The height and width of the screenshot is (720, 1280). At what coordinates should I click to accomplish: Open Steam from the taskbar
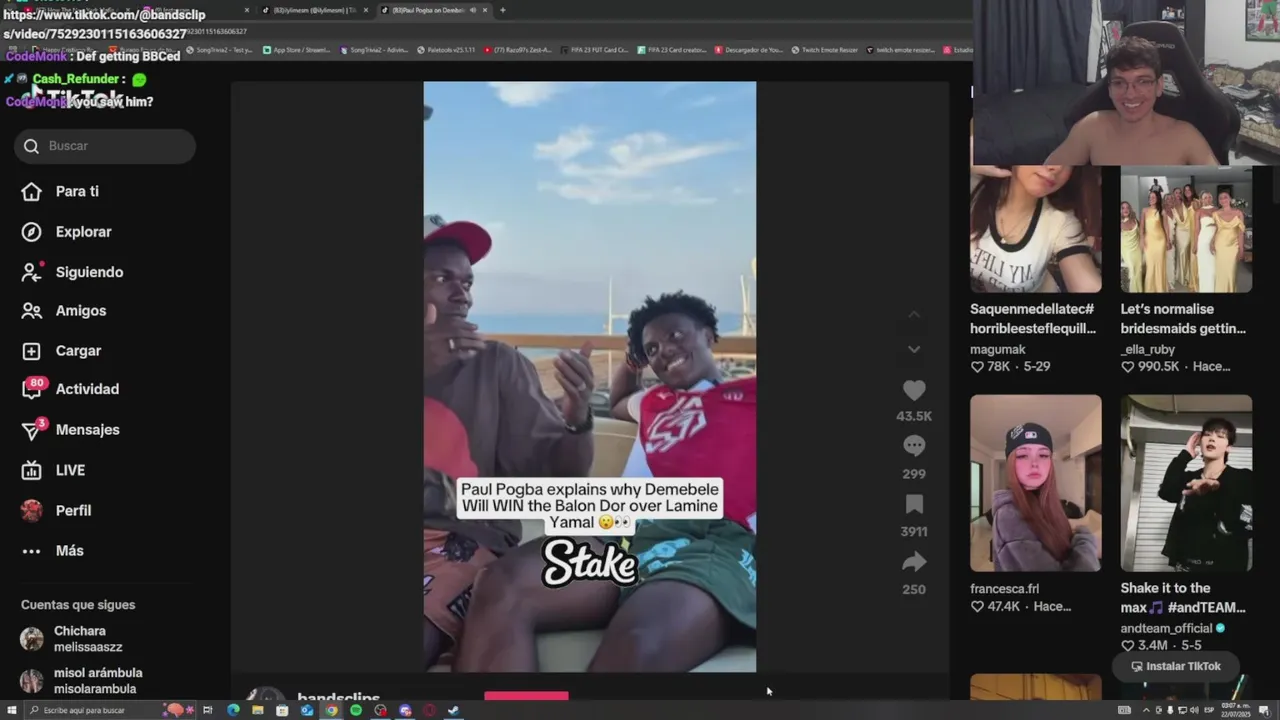pyautogui.click(x=454, y=710)
